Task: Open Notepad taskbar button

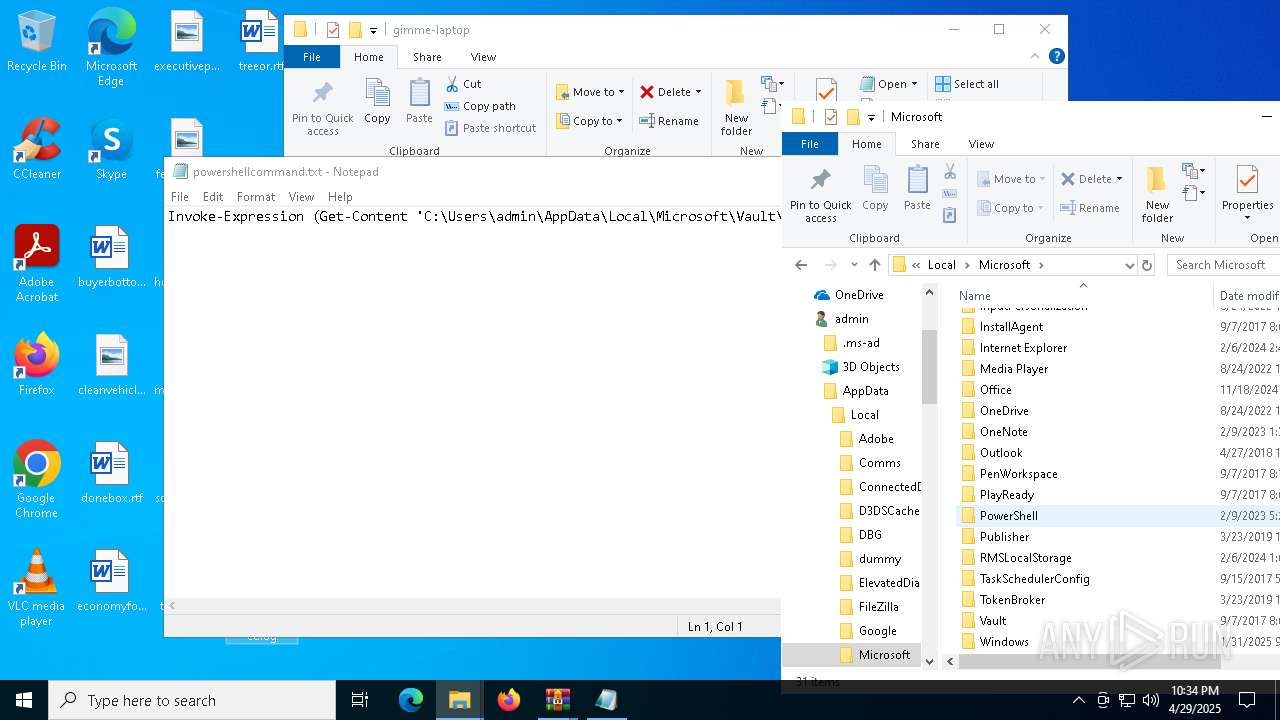Action: point(606,700)
